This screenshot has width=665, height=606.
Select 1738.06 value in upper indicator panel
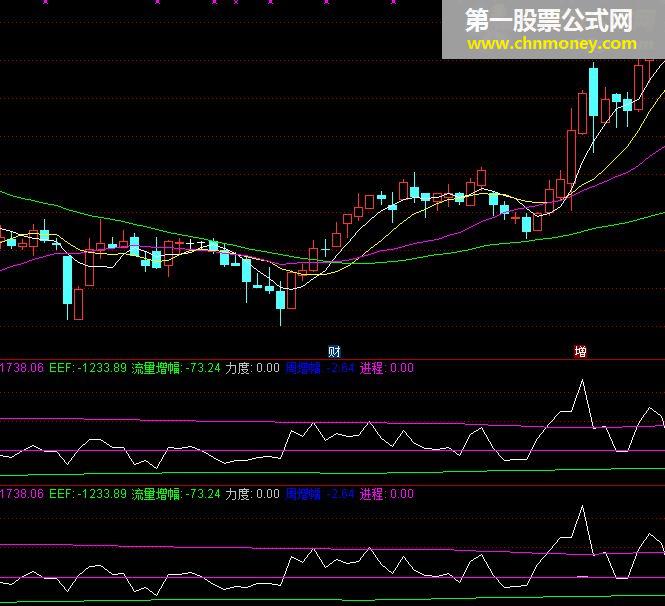click(x=22, y=368)
